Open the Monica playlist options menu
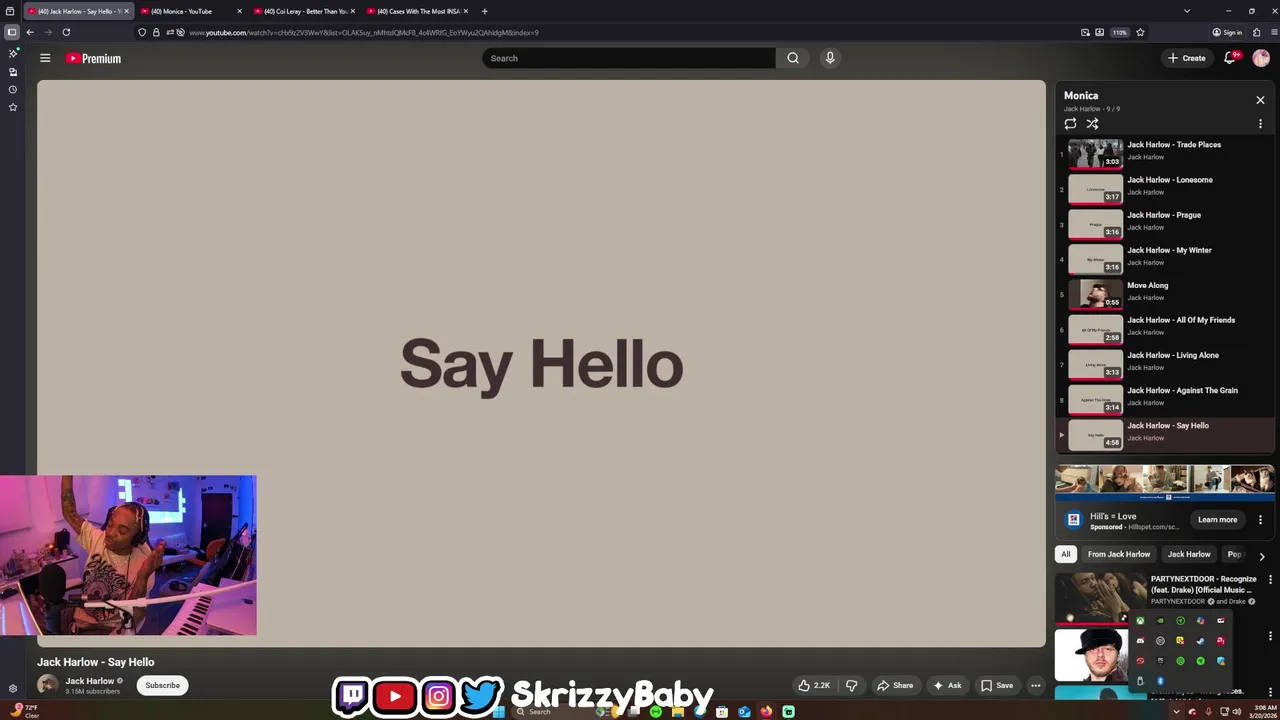This screenshot has width=1280, height=720. click(1260, 124)
